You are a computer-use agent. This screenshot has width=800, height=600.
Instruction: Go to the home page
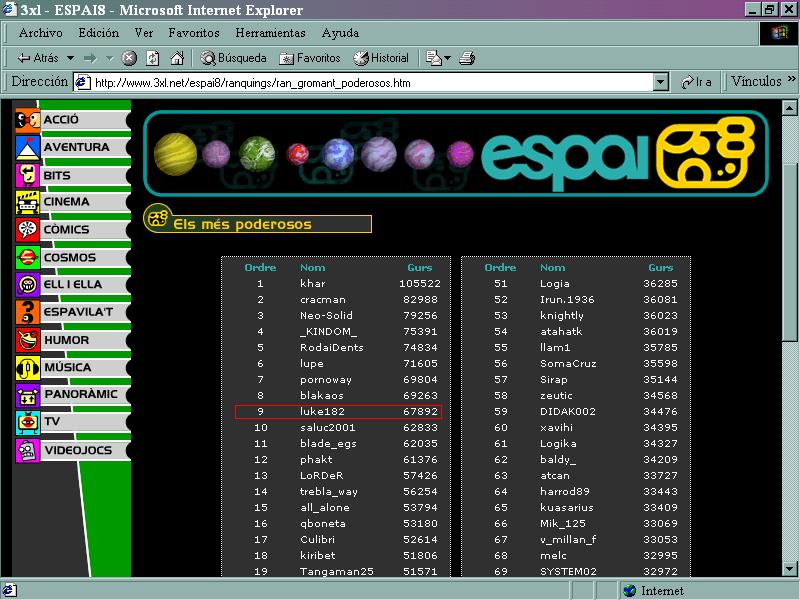pyautogui.click(x=177, y=58)
